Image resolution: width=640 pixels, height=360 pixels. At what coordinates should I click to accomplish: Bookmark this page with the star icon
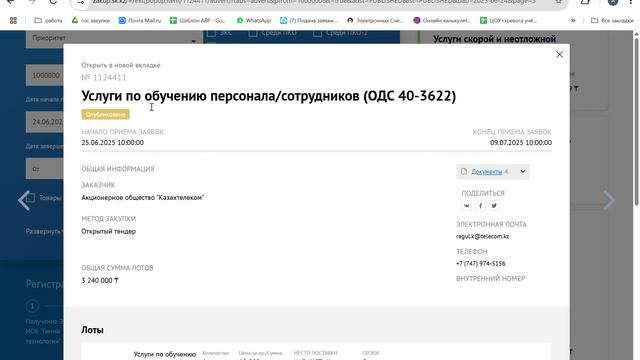point(559,2)
